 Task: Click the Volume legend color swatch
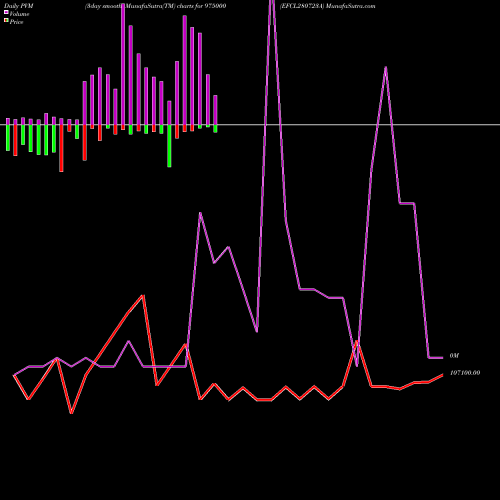(x=6, y=12)
